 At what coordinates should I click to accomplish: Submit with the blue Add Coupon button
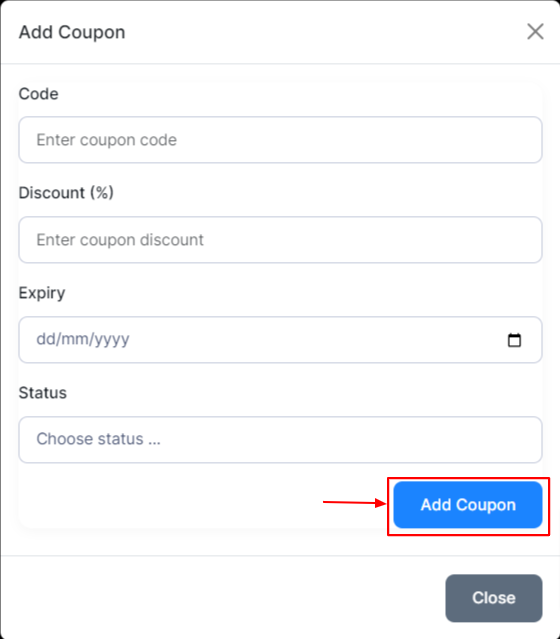coord(468,505)
